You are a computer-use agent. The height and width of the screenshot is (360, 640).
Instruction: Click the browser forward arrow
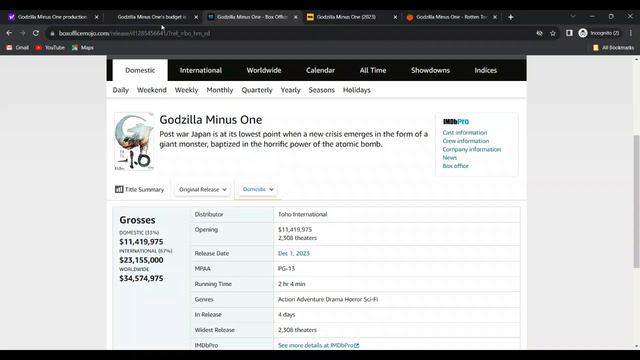22,33
